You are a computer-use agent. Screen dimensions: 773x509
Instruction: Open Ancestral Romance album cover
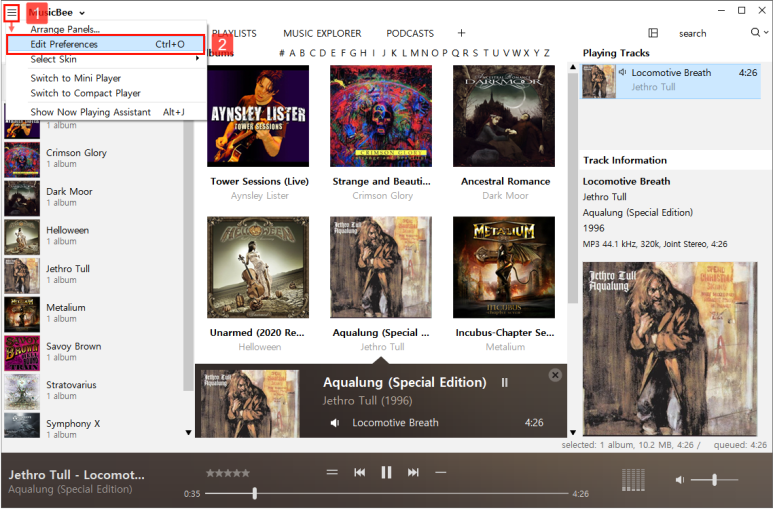504,116
